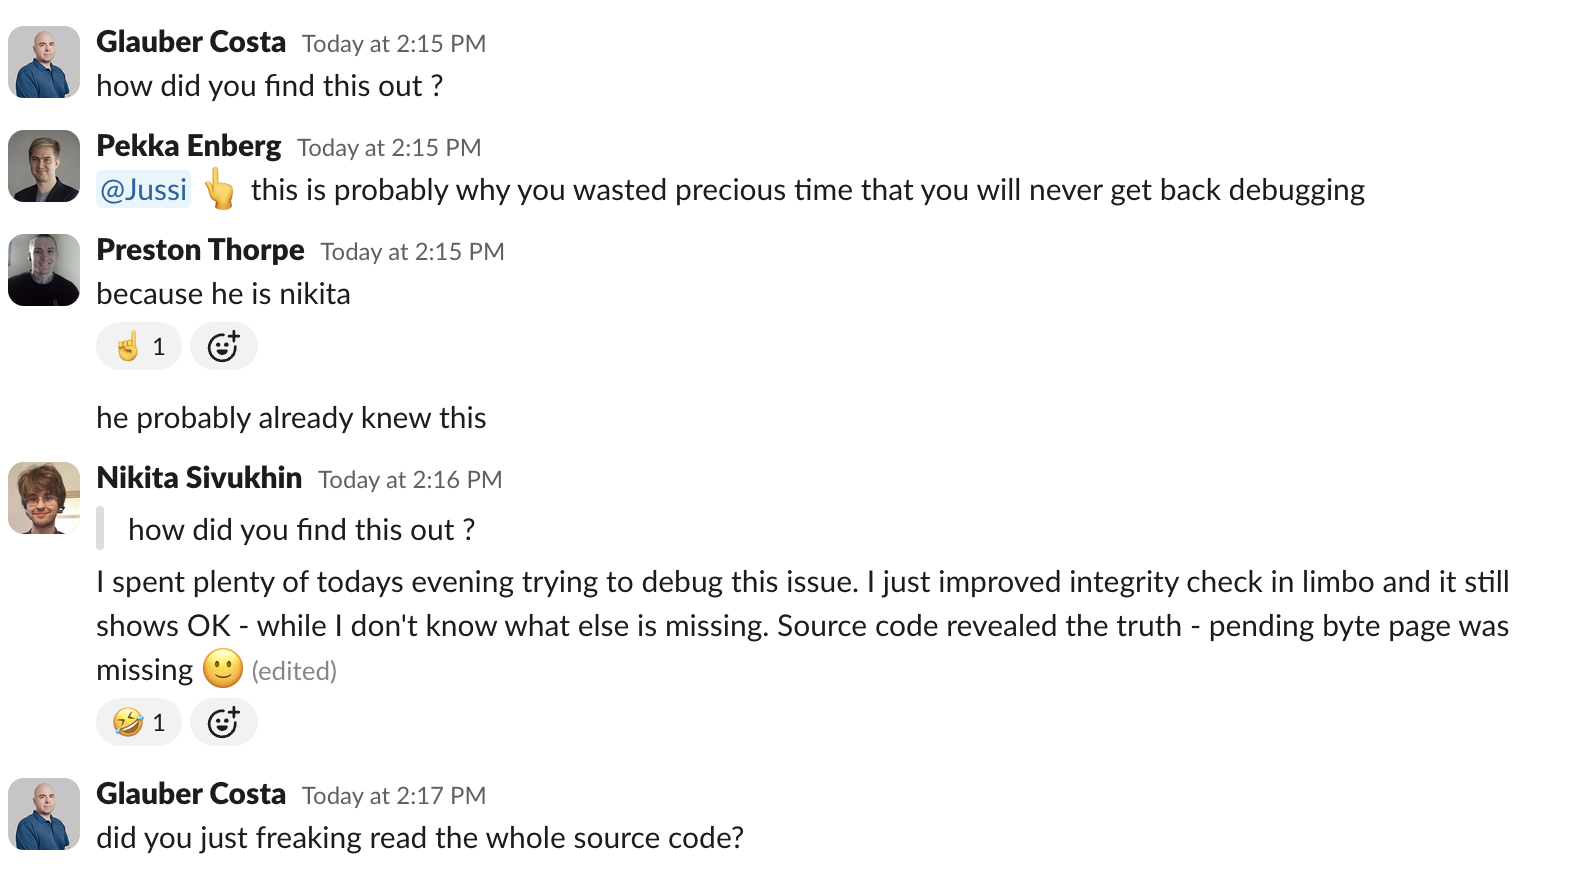Click the first Glauber Costa name link
1572x878 pixels.
point(191,42)
